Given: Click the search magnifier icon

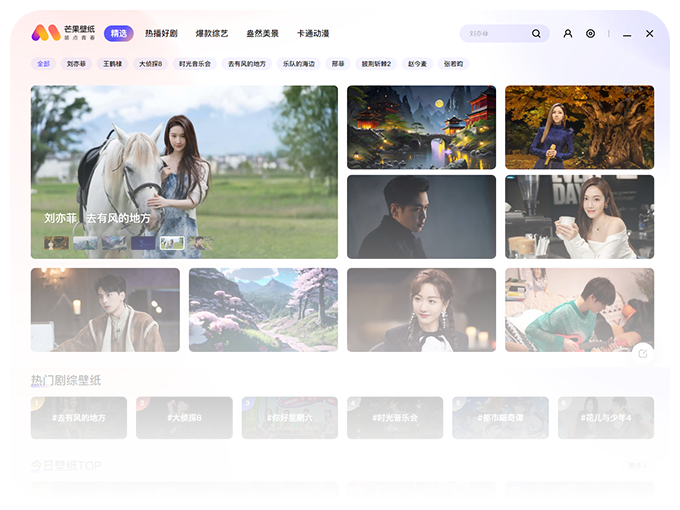Looking at the screenshot, I should [536, 33].
